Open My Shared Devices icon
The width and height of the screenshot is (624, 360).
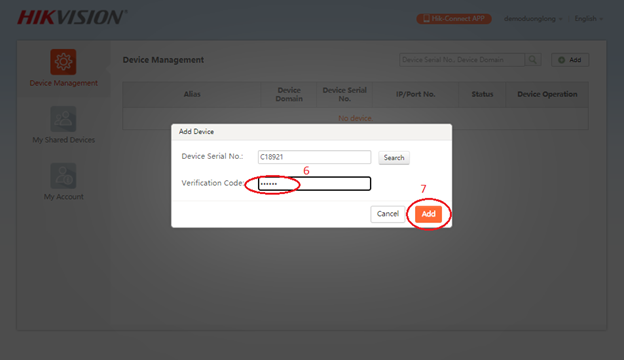click(x=63, y=119)
